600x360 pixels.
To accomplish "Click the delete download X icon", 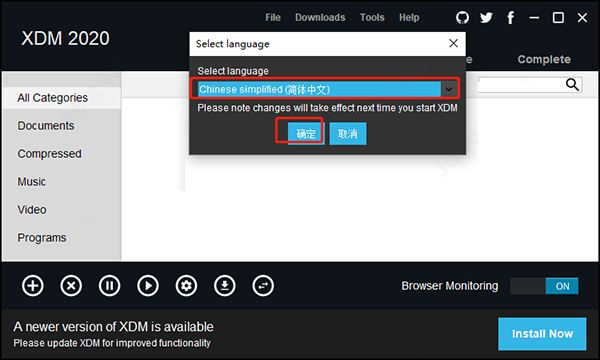I will pyautogui.click(x=71, y=286).
